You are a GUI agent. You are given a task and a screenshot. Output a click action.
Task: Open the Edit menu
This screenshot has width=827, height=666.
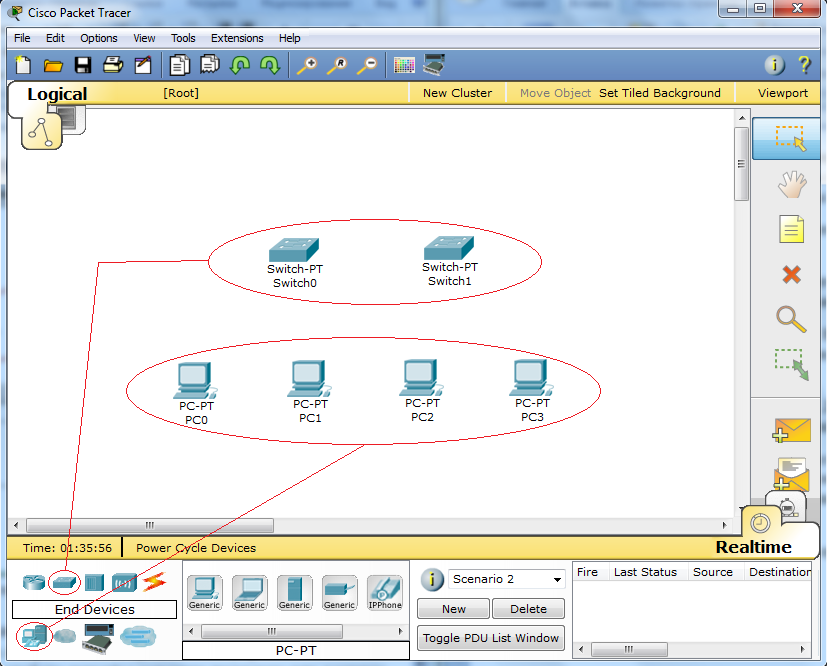pos(55,38)
